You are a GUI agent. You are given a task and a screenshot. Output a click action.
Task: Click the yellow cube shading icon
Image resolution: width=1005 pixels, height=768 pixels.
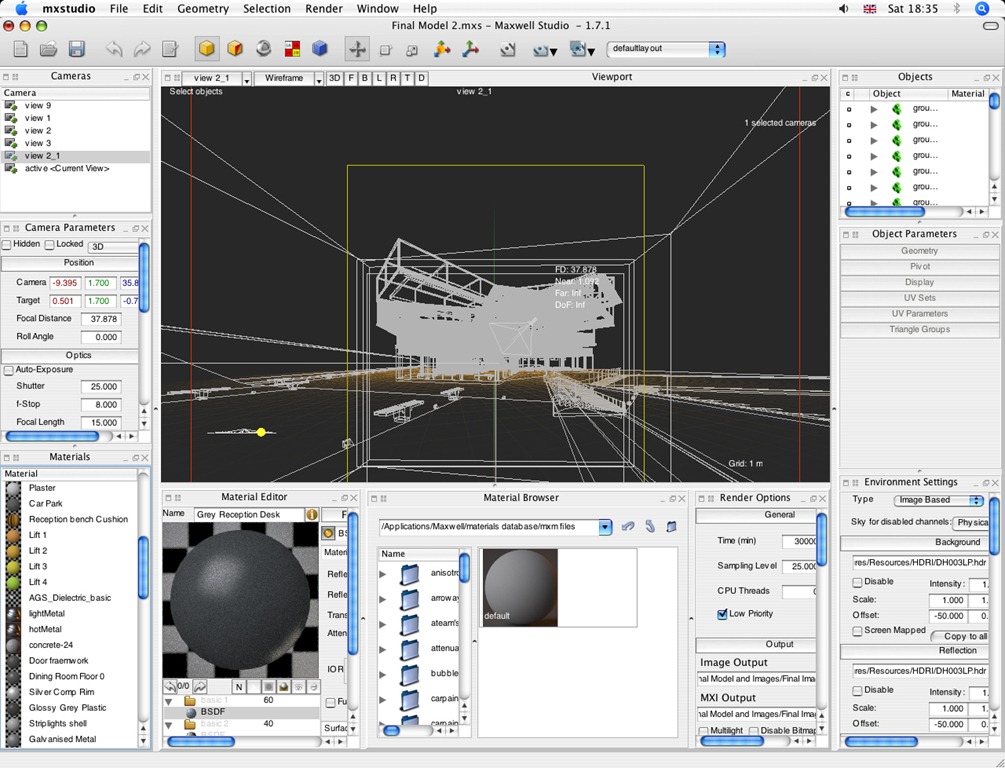click(206, 49)
